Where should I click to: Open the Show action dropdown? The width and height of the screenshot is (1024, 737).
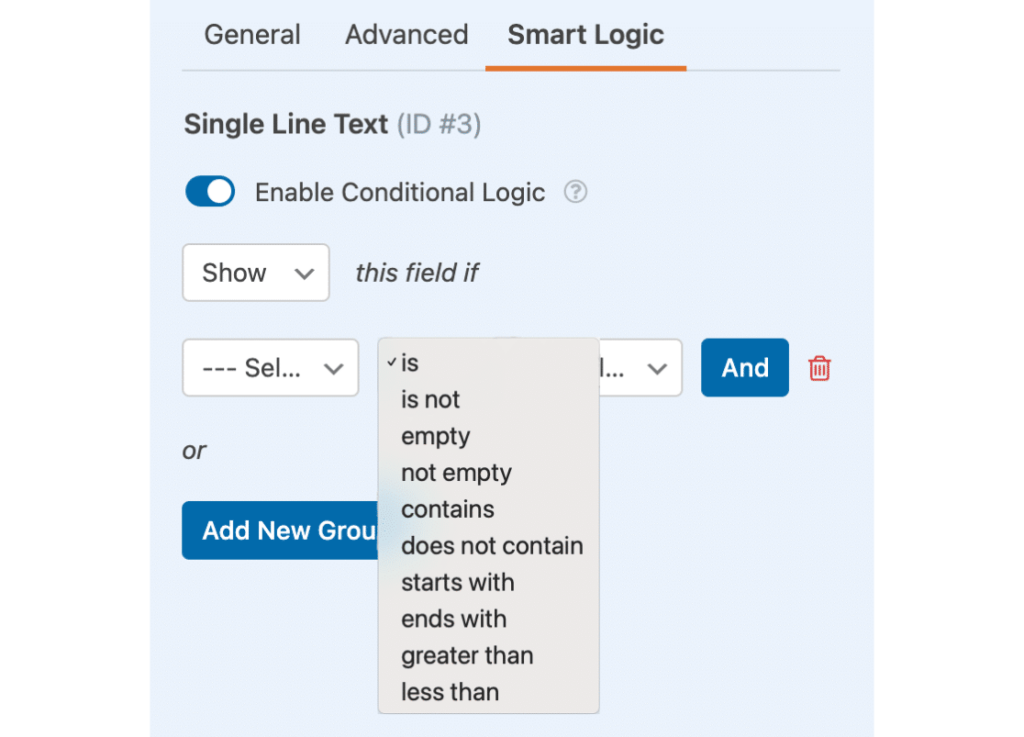[255, 272]
